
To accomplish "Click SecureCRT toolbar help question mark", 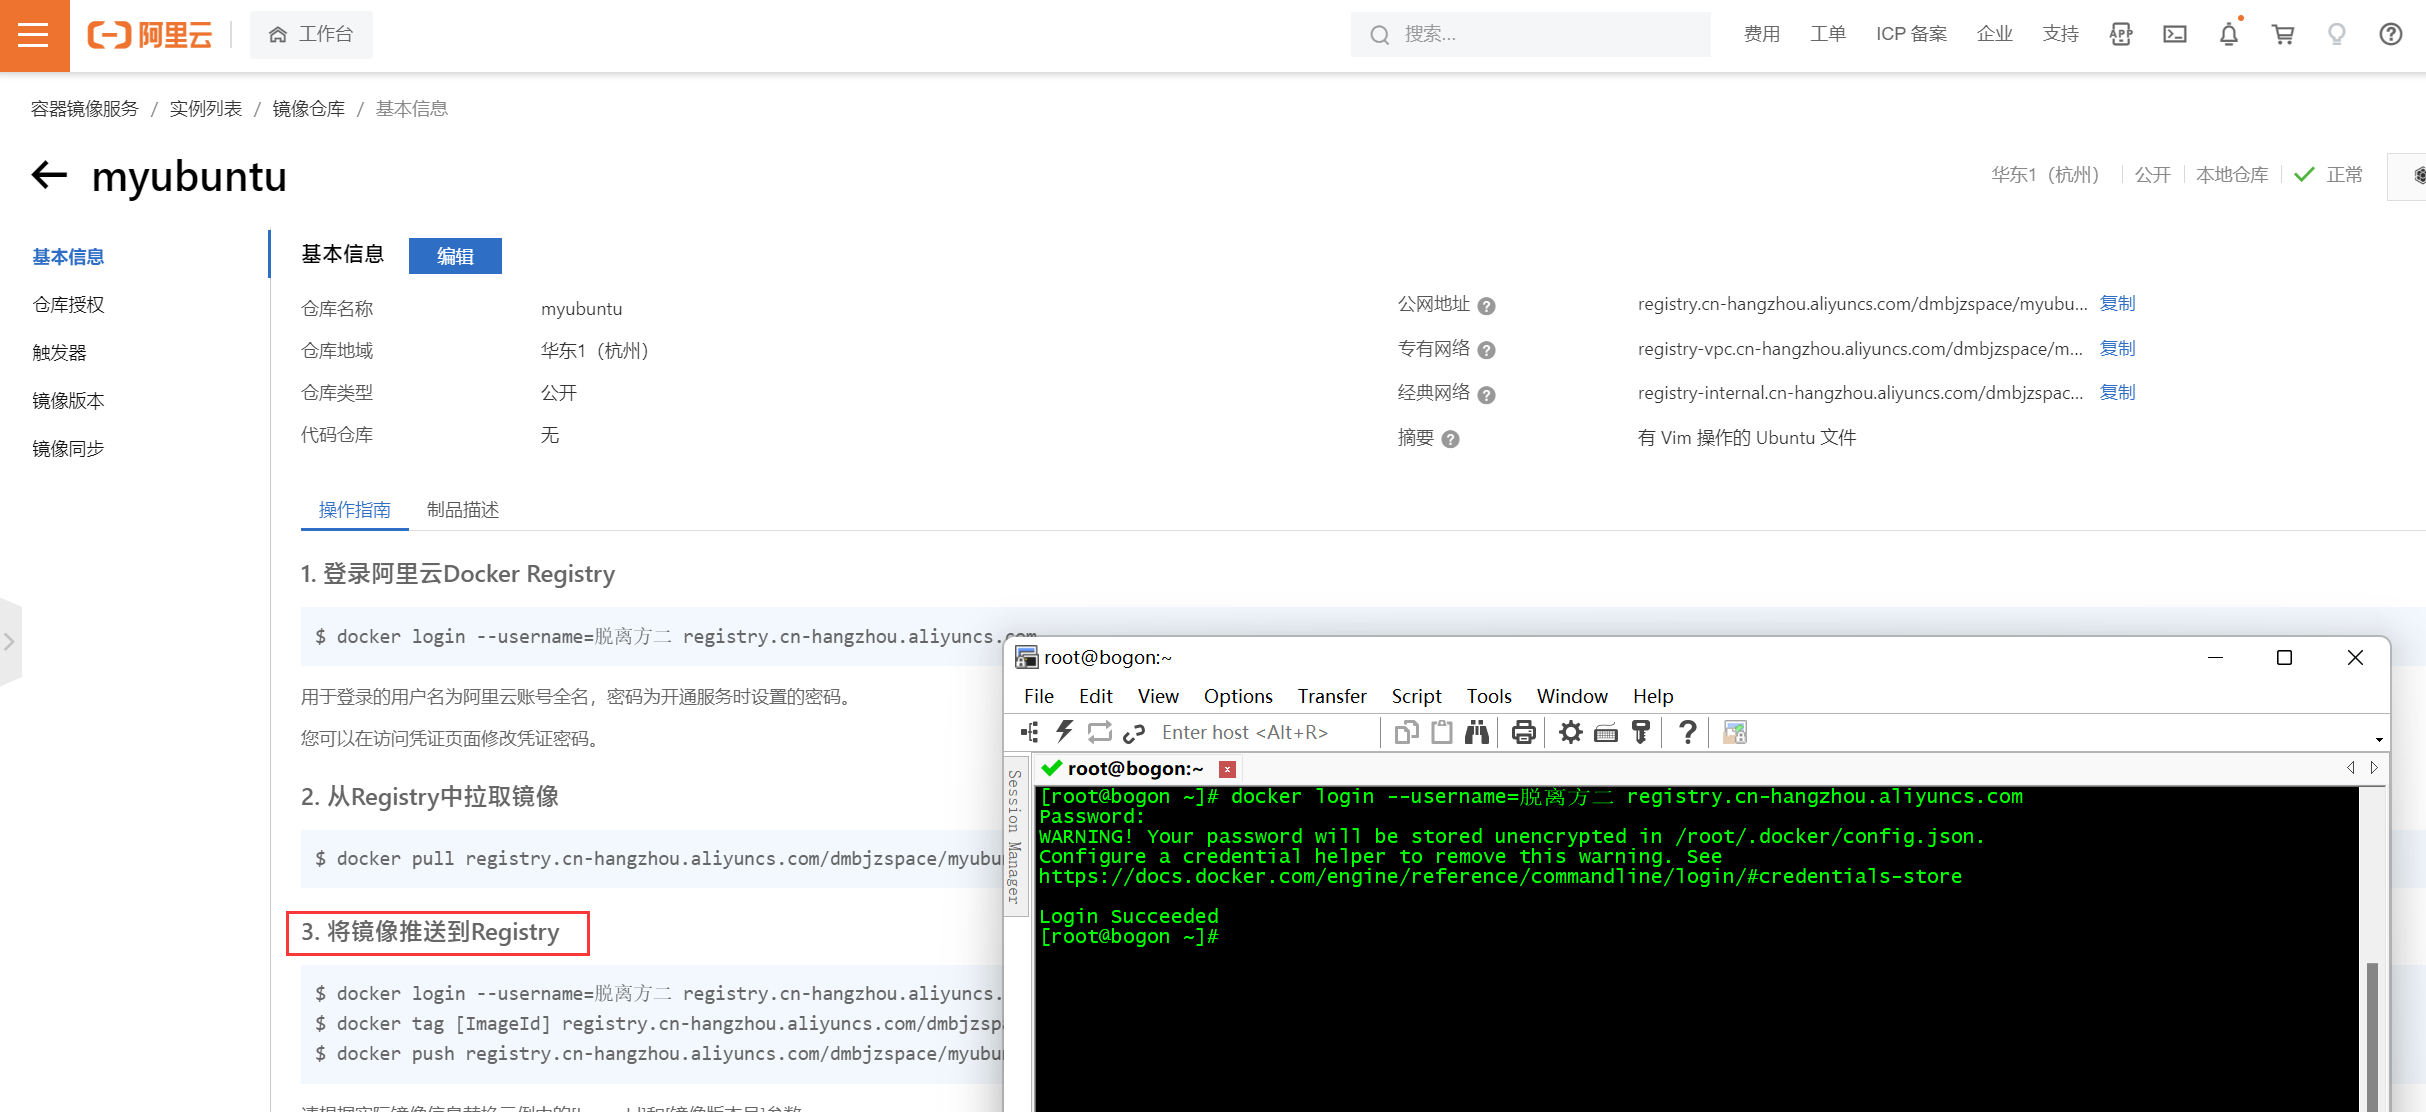I will point(1687,732).
